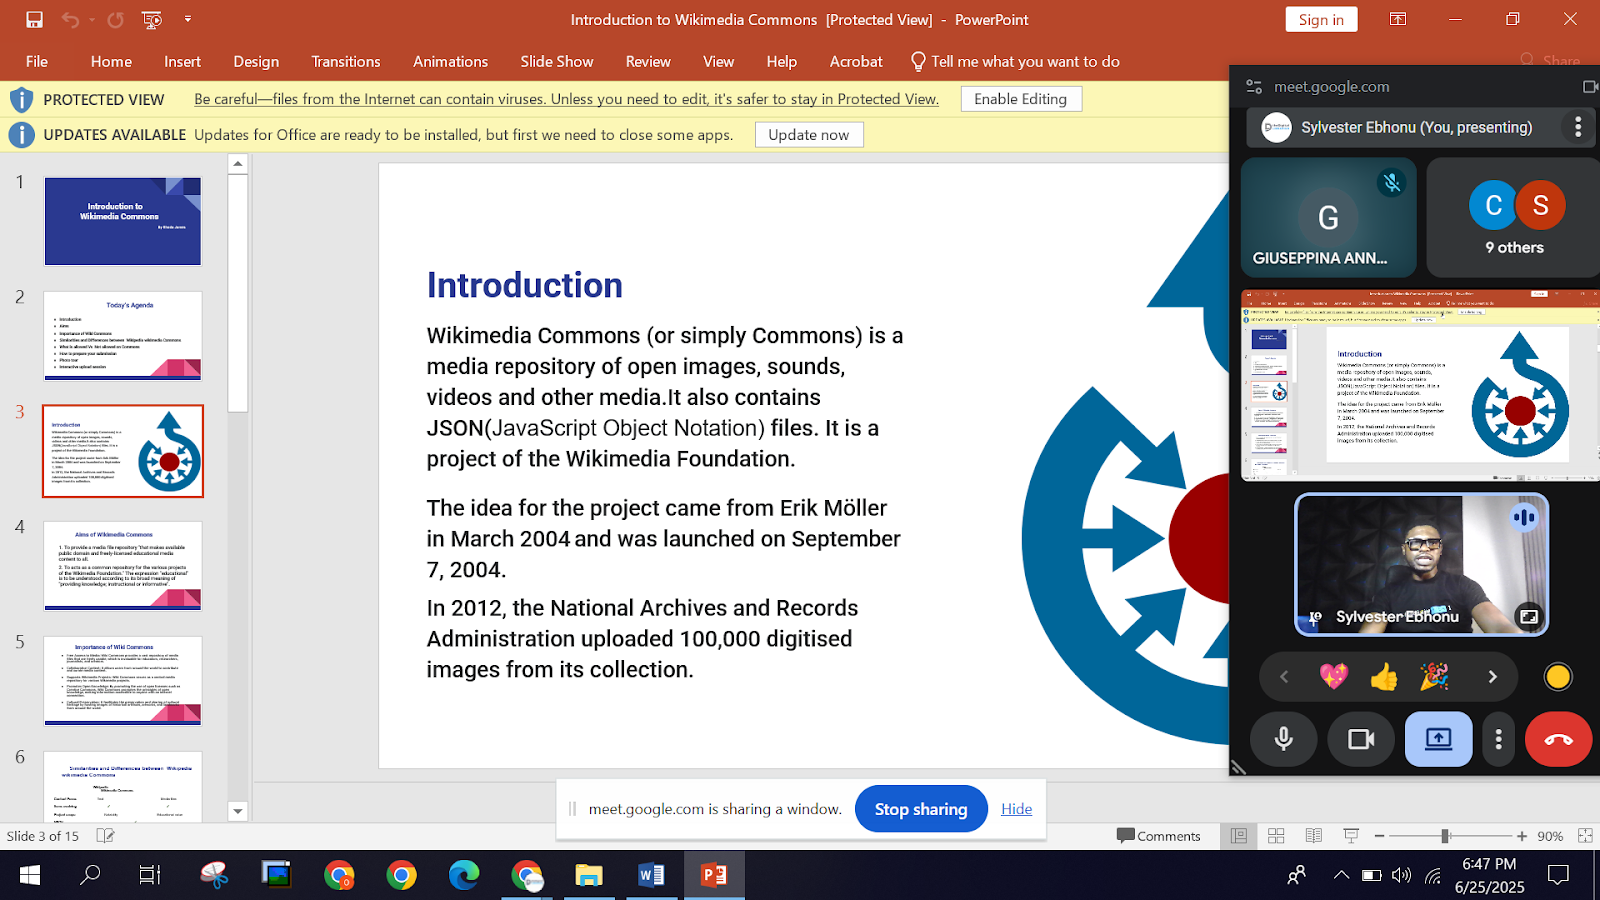Screen dimensions: 1600x900
Task: Send the sparkling heart reaction
Action: [1334, 677]
